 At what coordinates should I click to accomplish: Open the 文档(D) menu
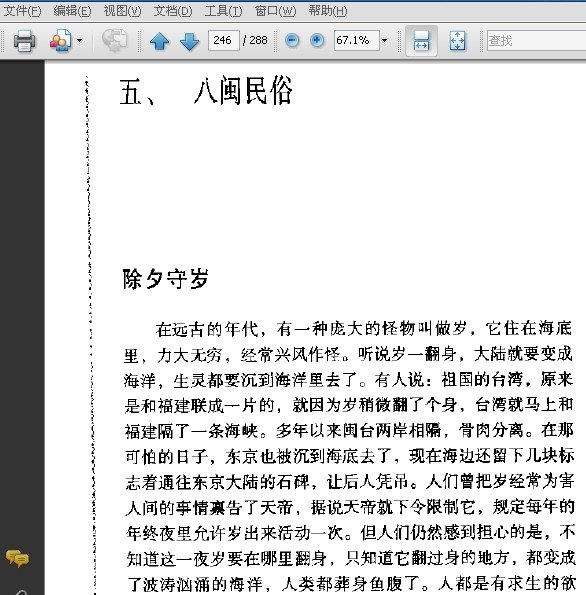pyautogui.click(x=173, y=11)
